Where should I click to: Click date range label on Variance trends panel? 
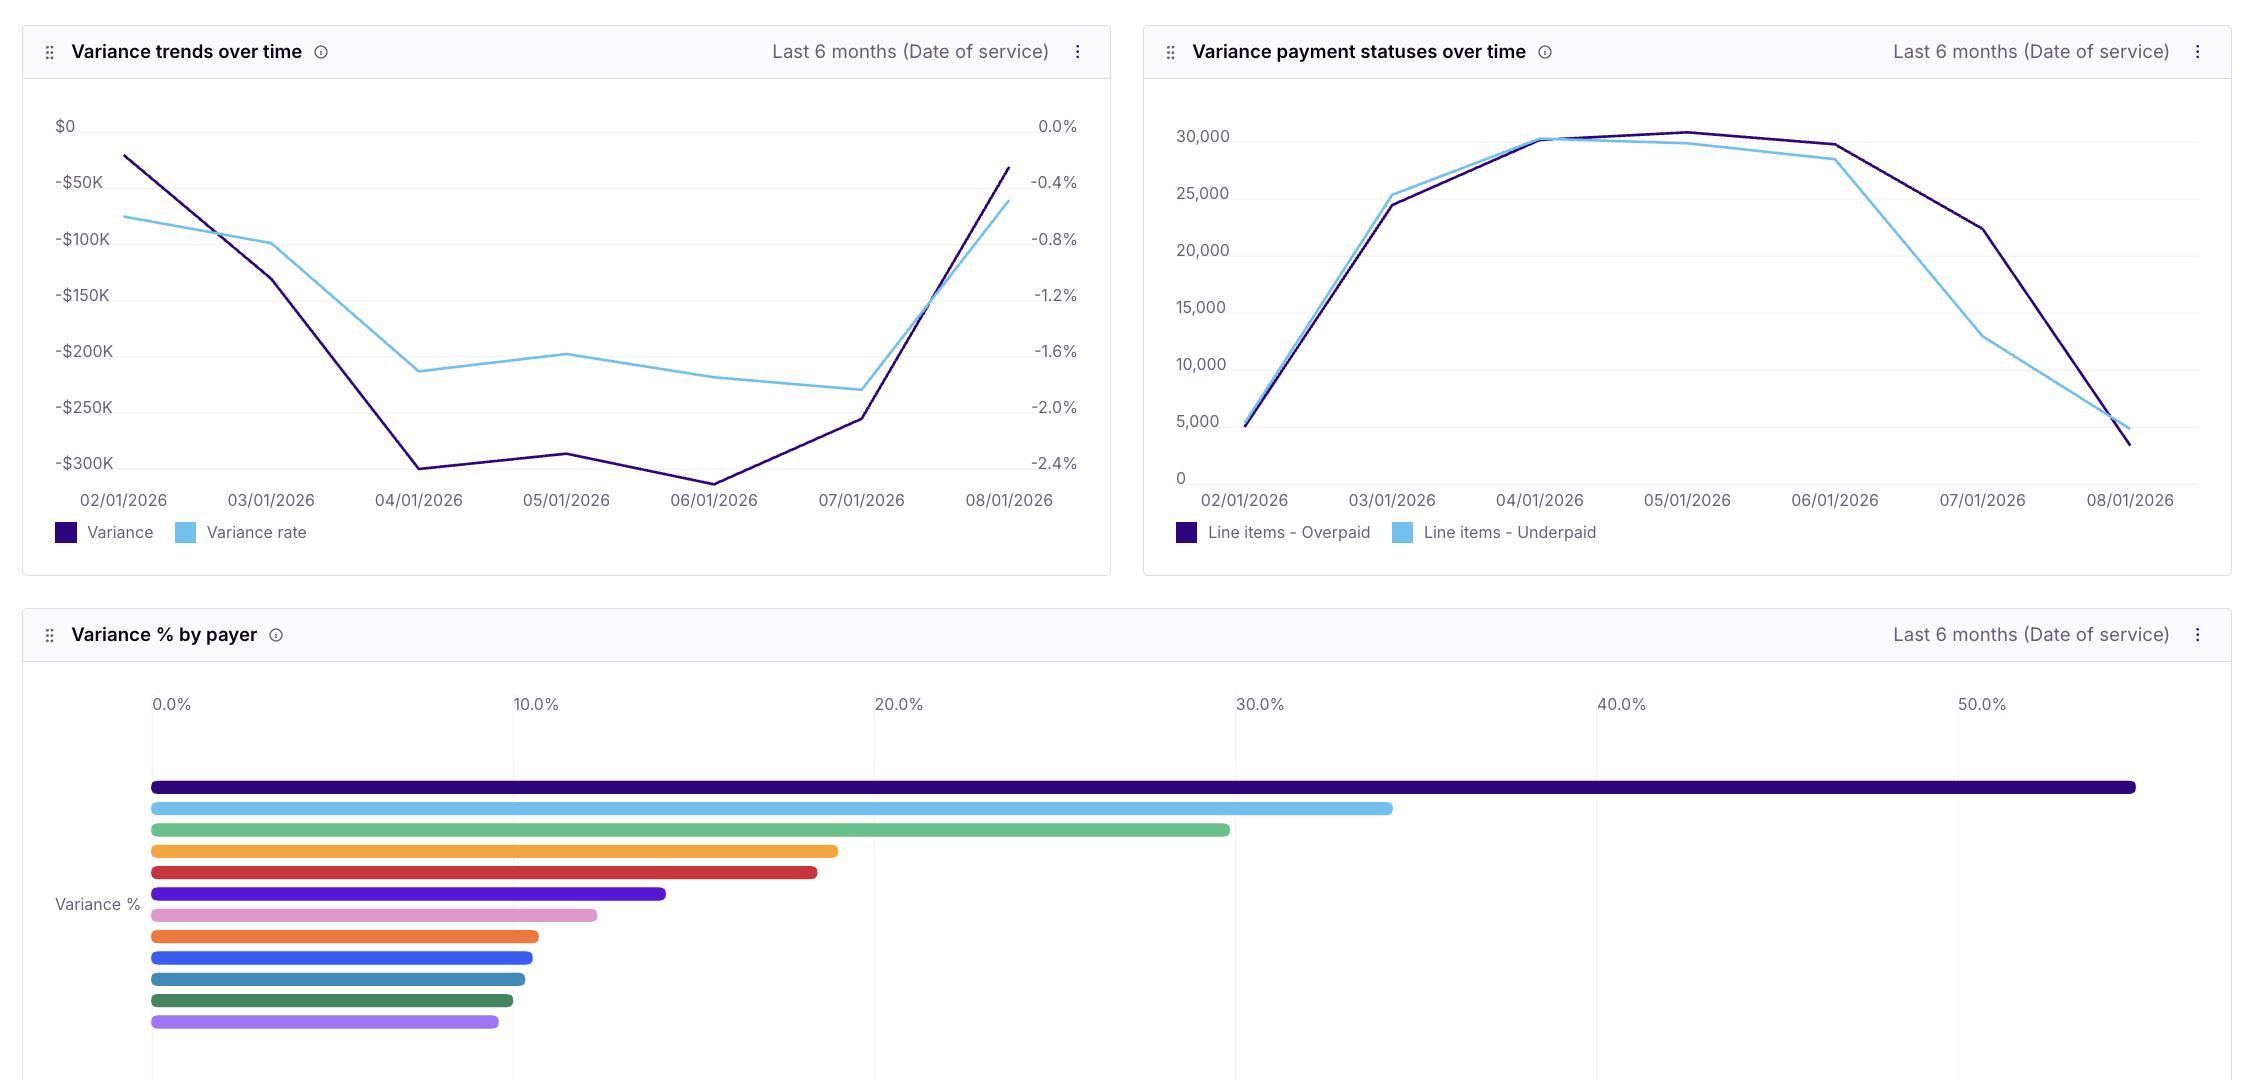[x=910, y=52]
